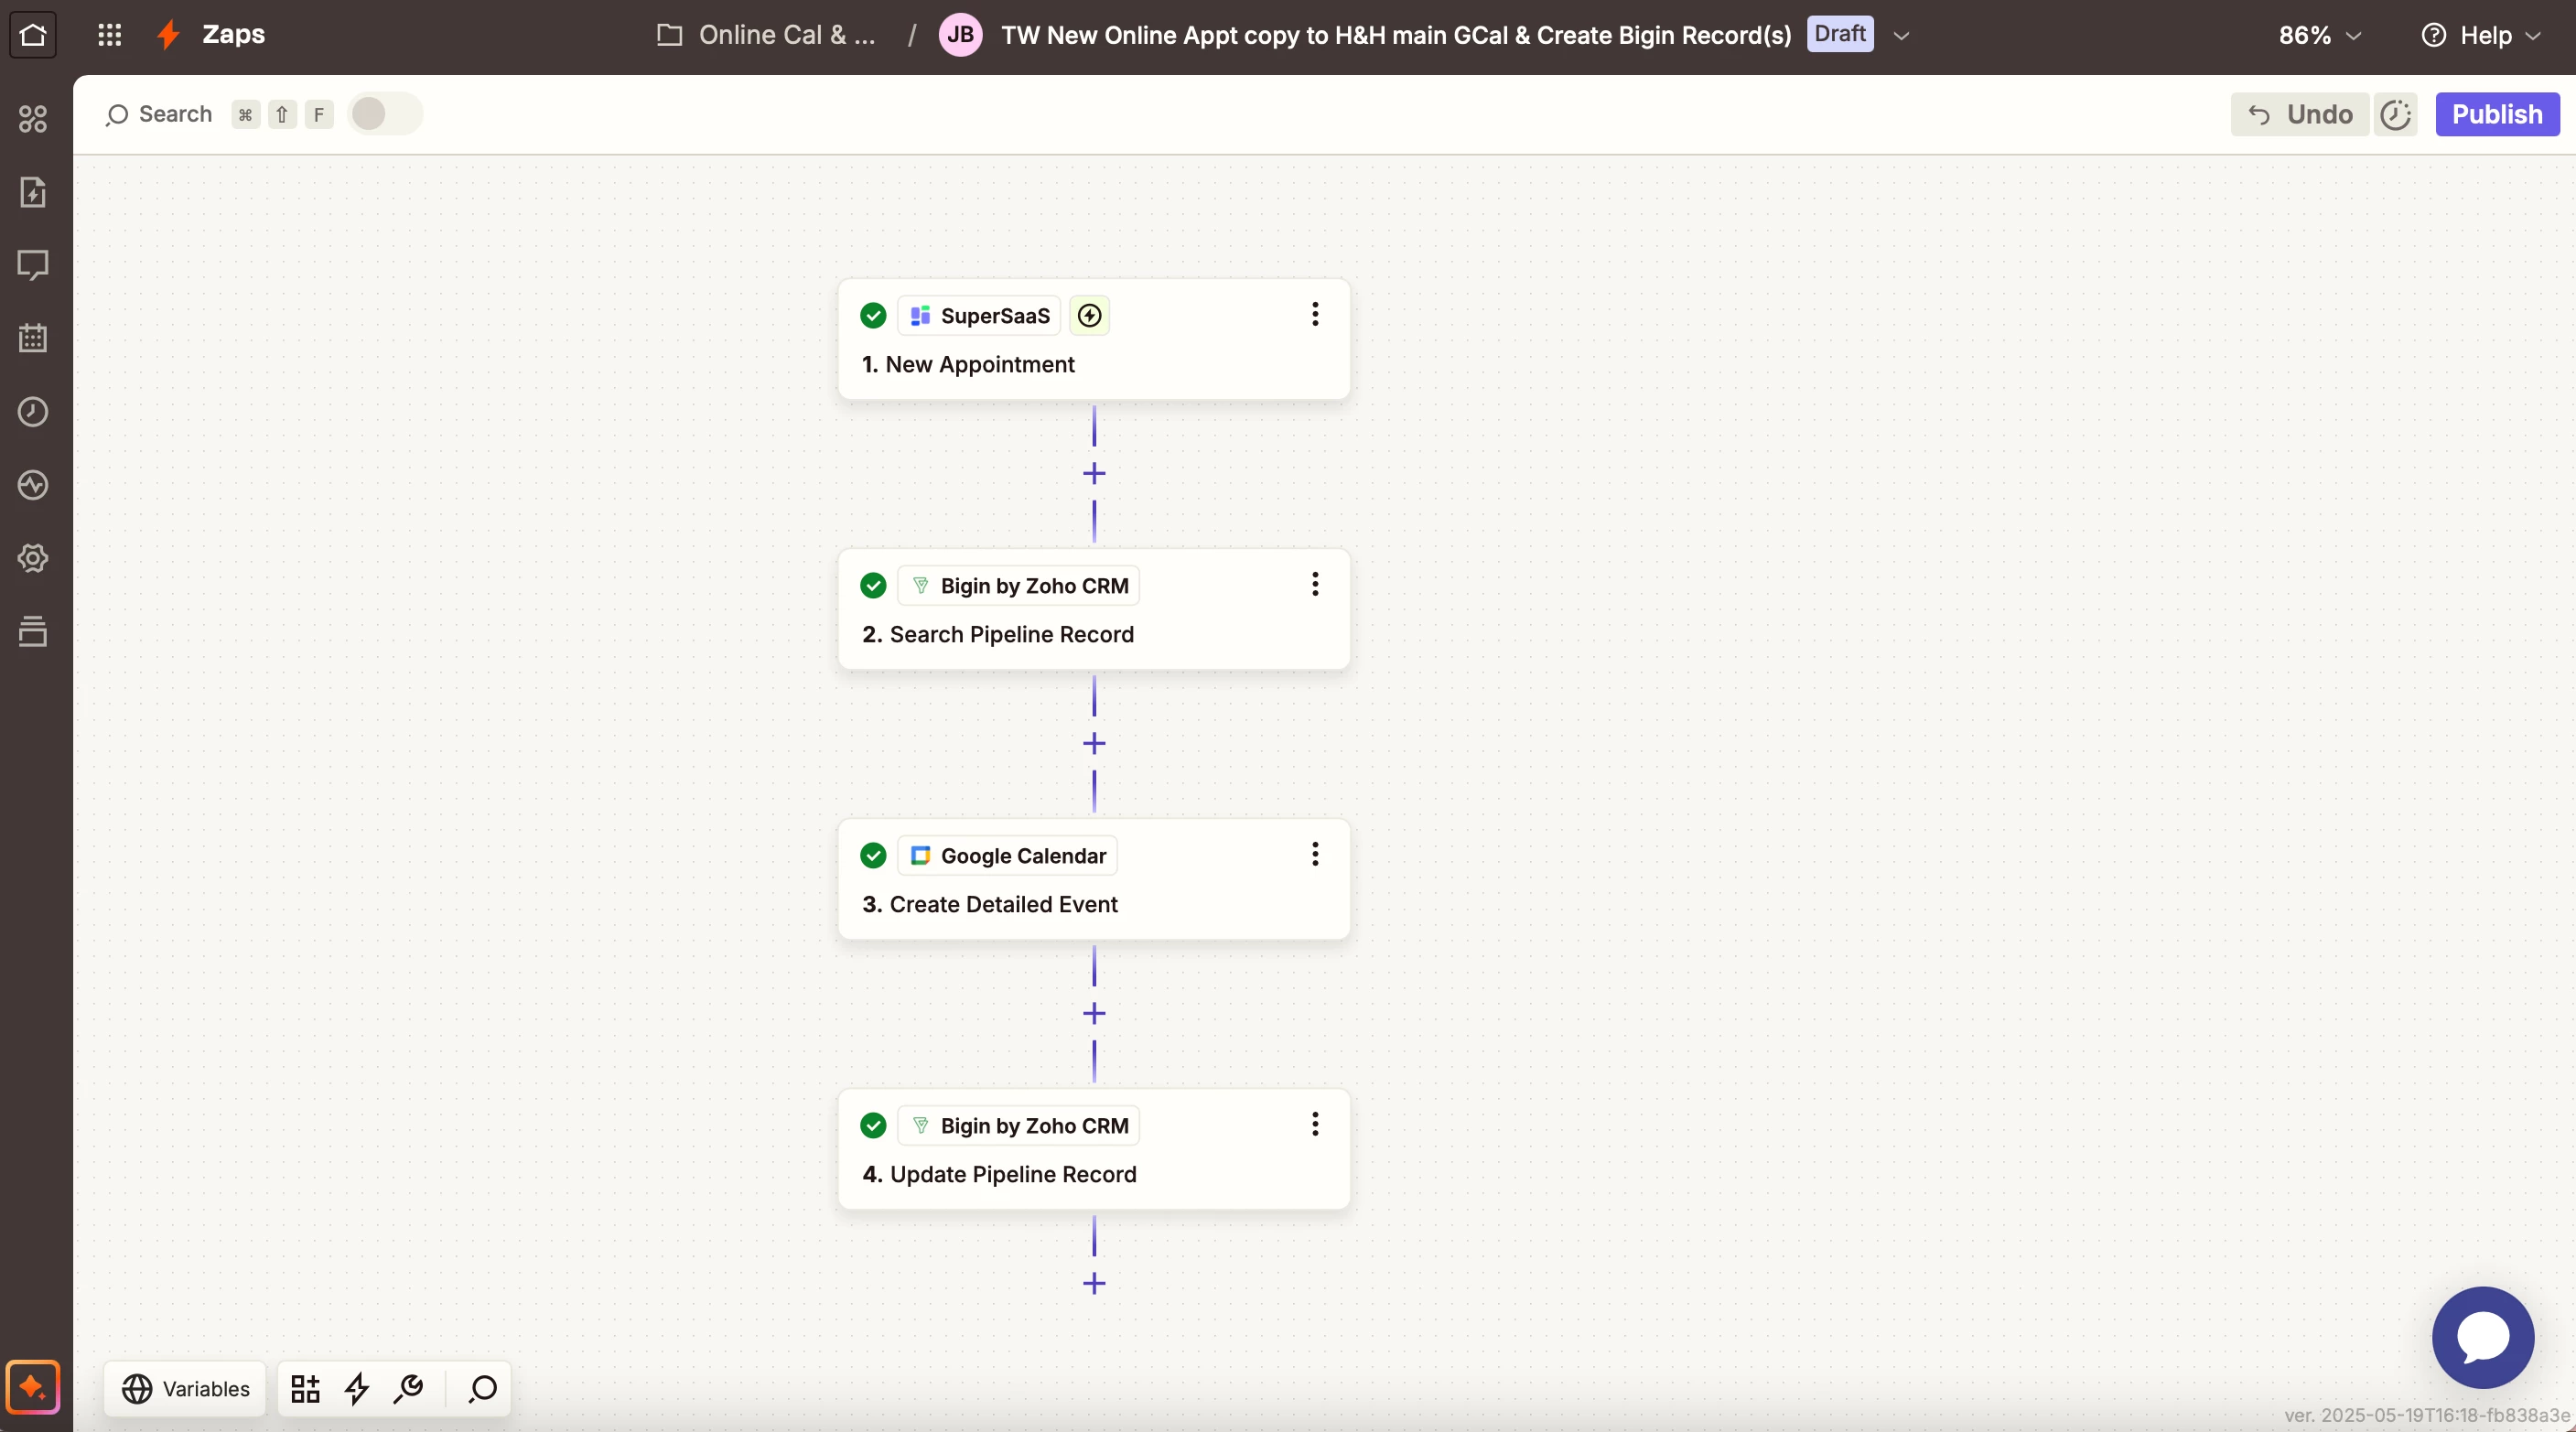Open advanced settings gear in sidebar
The height and width of the screenshot is (1432, 2576).
tap(33, 558)
